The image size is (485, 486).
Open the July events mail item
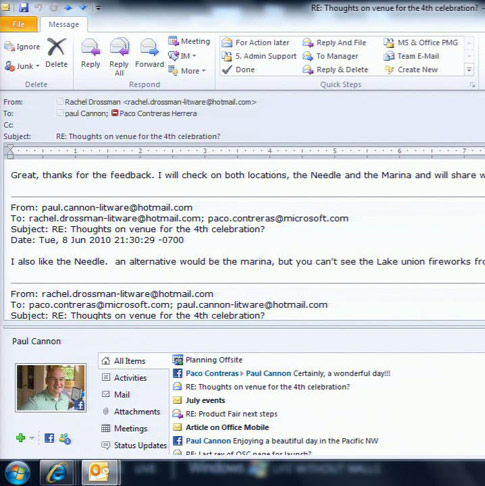[199, 400]
